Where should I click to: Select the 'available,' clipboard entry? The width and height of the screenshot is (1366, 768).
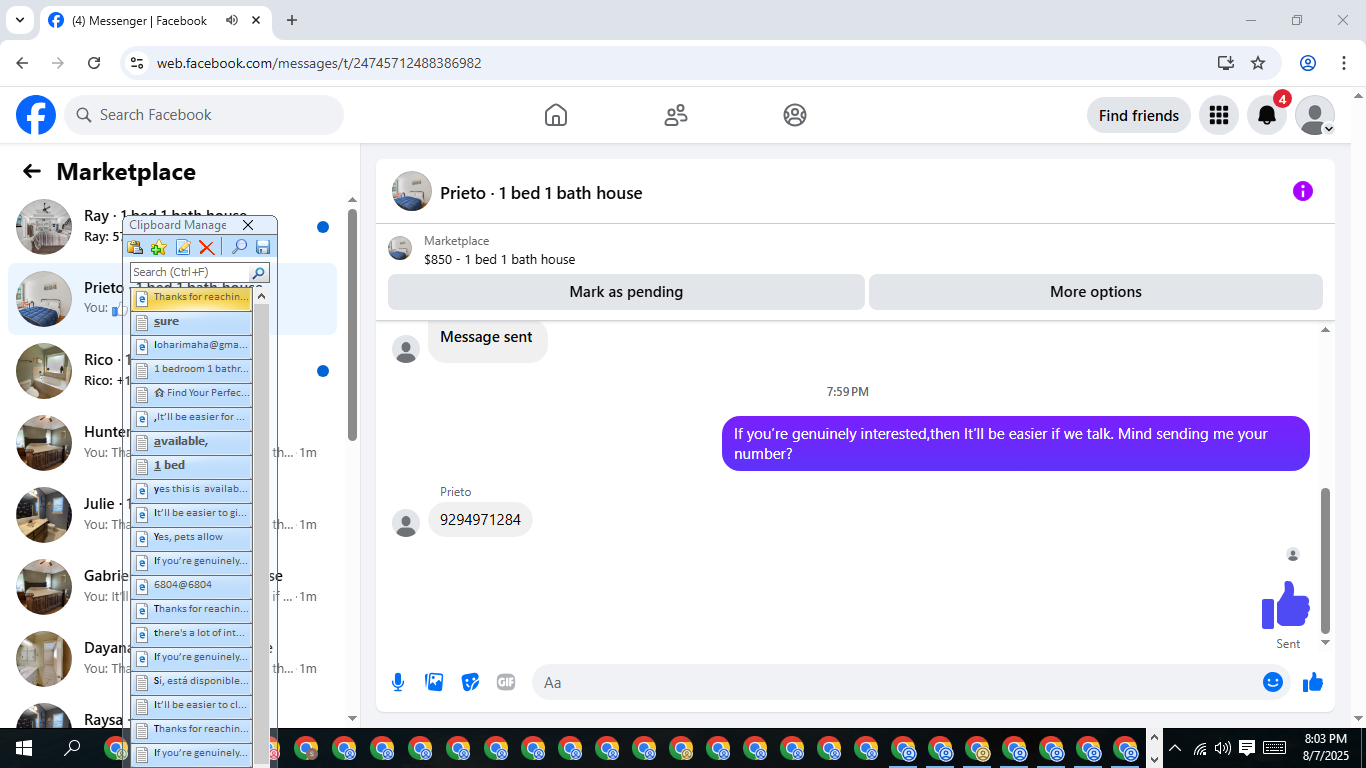pos(191,442)
